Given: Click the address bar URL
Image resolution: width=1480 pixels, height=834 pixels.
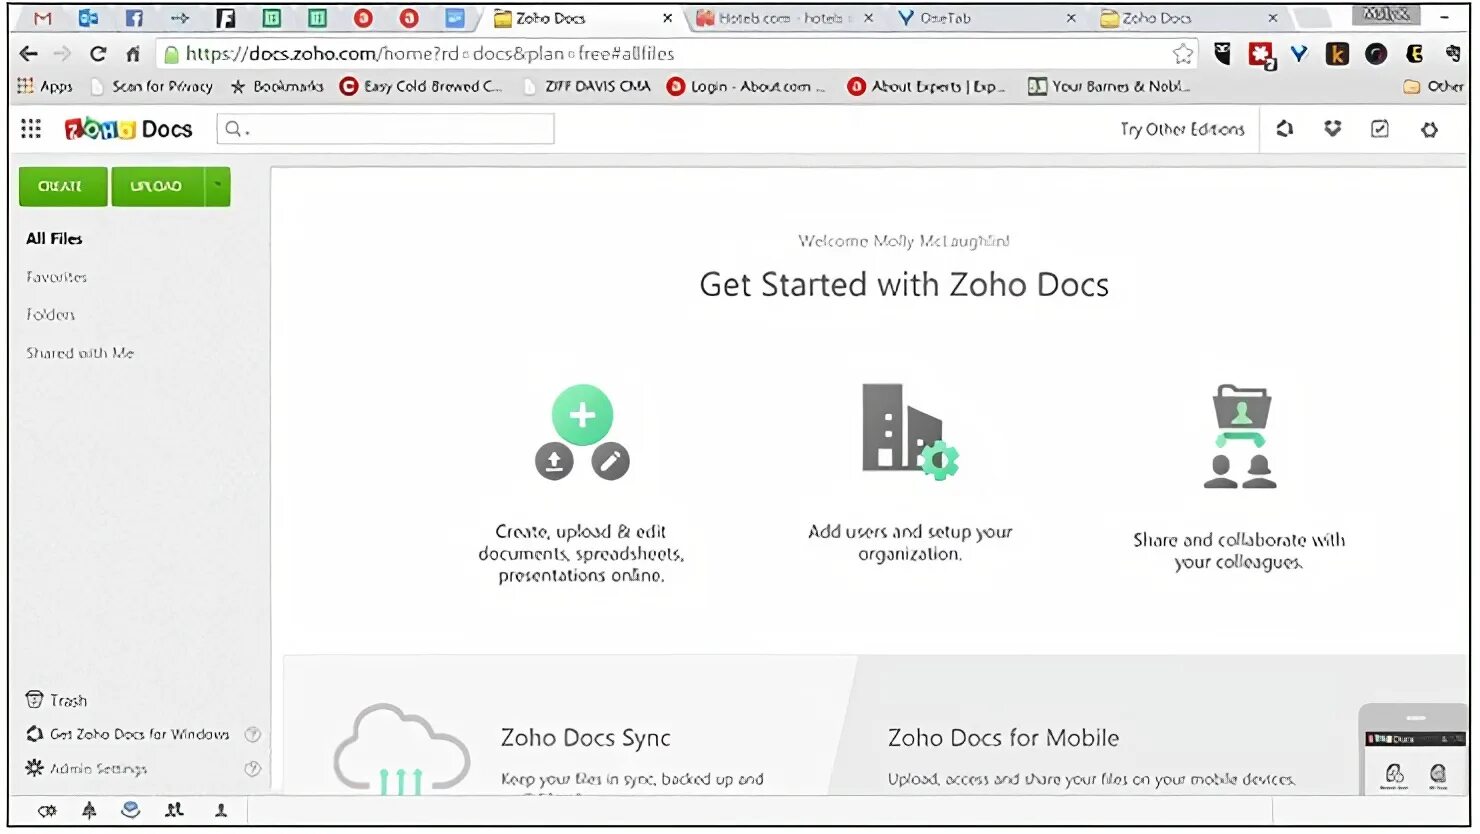Looking at the screenshot, I should coord(430,54).
